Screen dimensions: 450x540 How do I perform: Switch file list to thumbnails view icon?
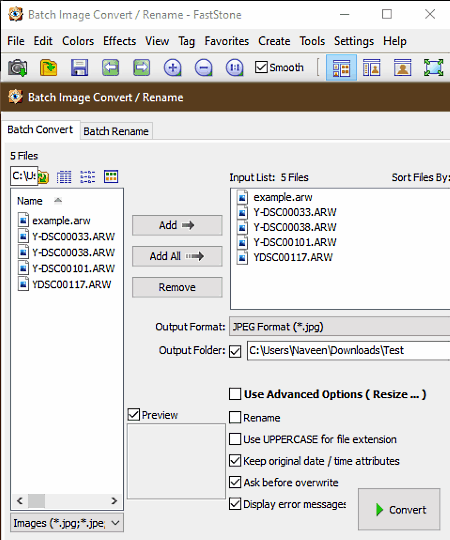[x=111, y=177]
